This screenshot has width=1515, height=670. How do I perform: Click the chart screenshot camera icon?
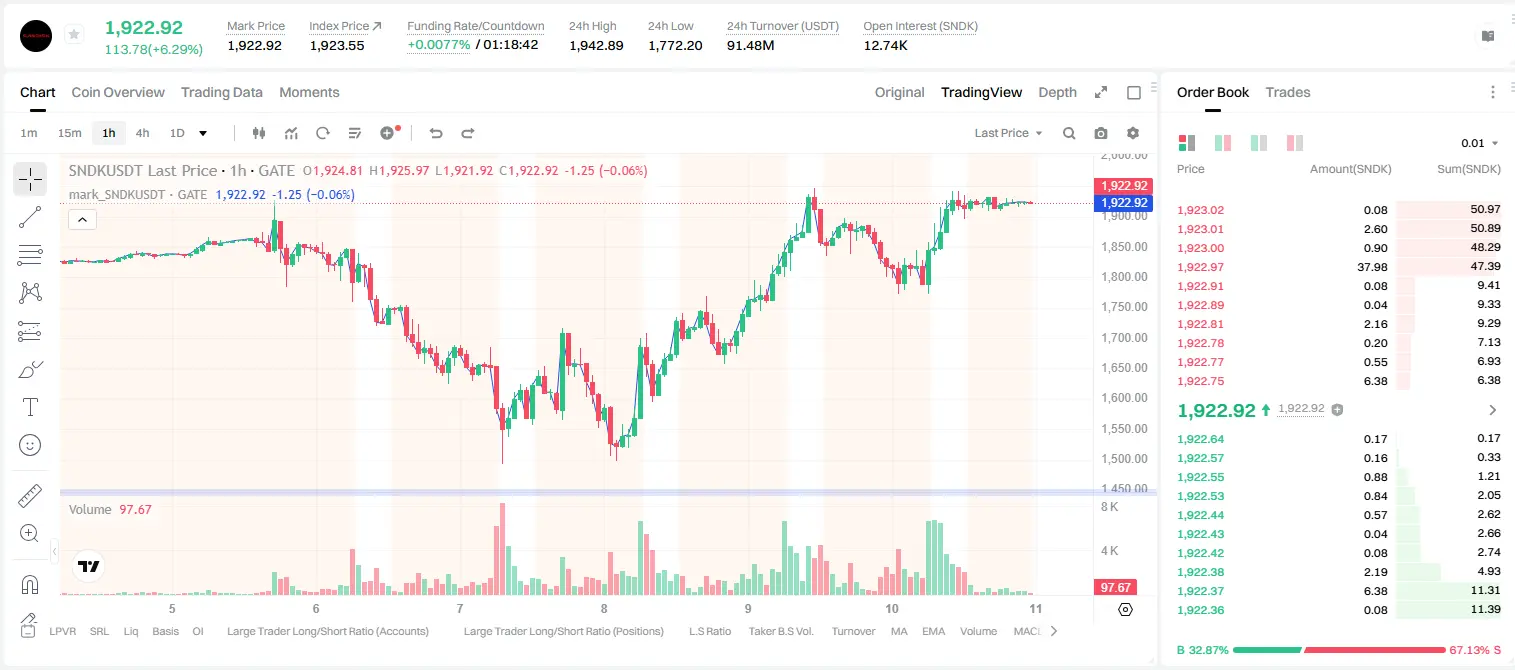[x=1101, y=133]
